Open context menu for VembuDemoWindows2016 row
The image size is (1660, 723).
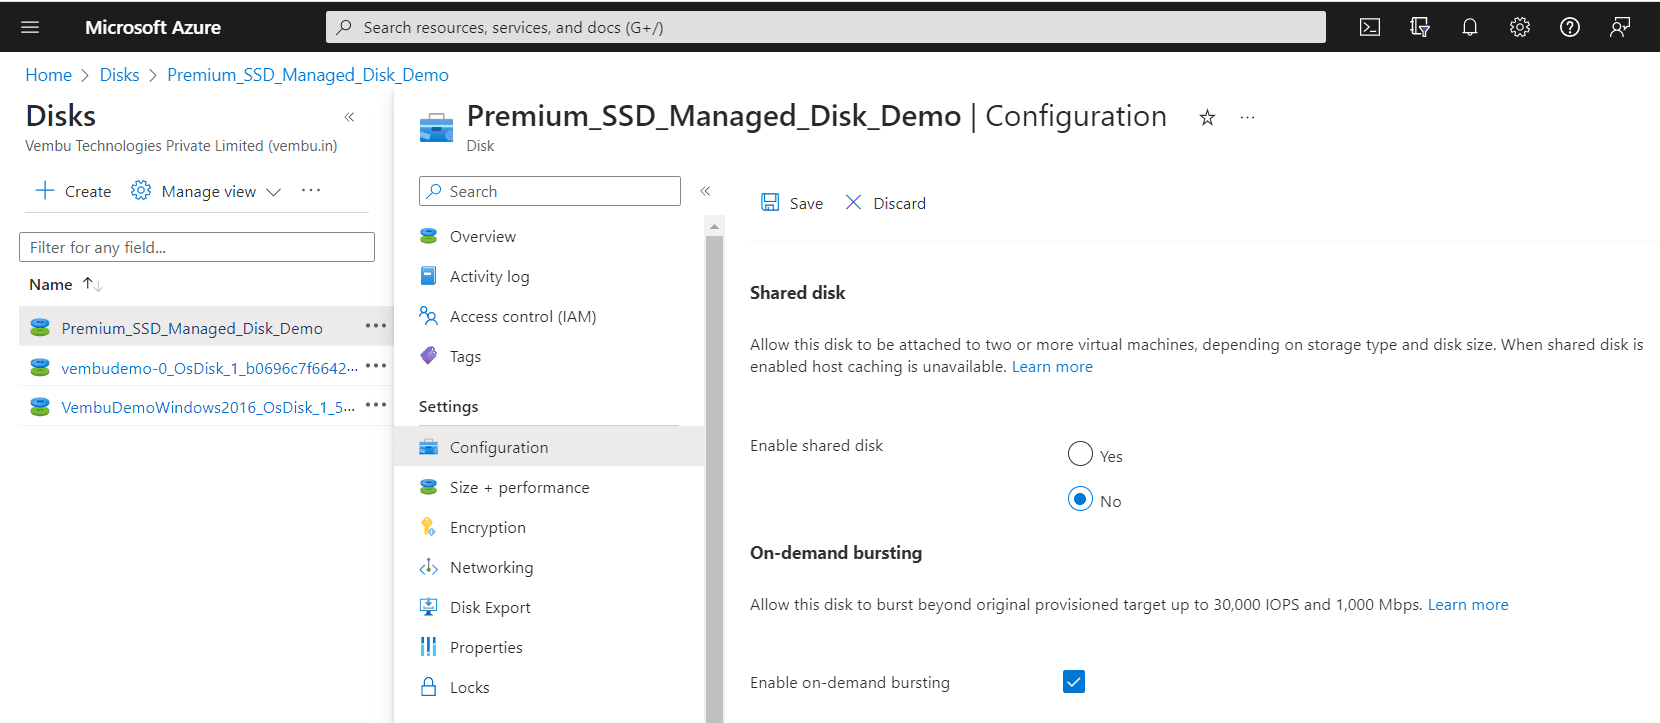(376, 405)
